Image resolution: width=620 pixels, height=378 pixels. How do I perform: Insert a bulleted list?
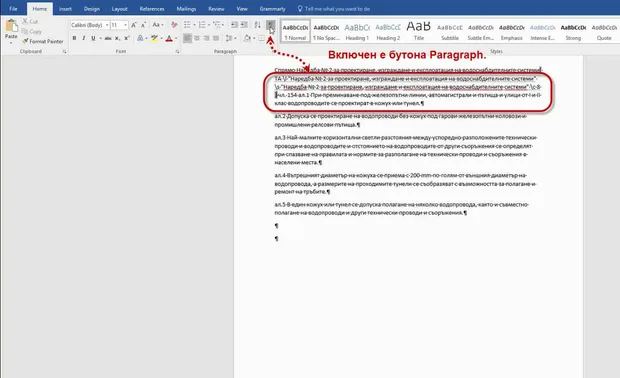pyautogui.click(x=187, y=25)
